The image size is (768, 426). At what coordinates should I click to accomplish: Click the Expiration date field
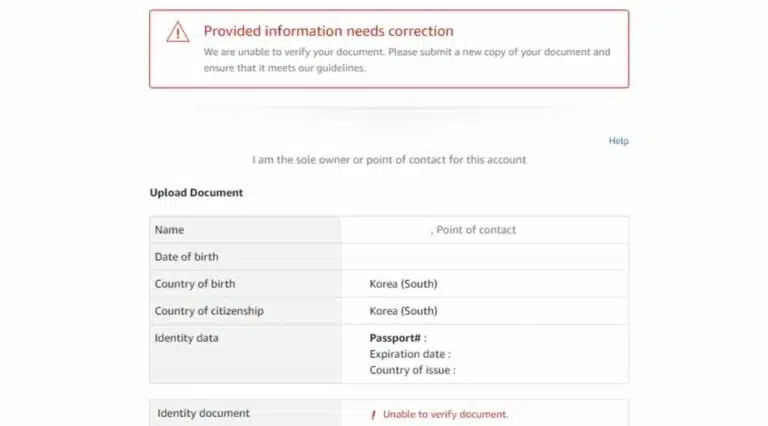click(410, 354)
